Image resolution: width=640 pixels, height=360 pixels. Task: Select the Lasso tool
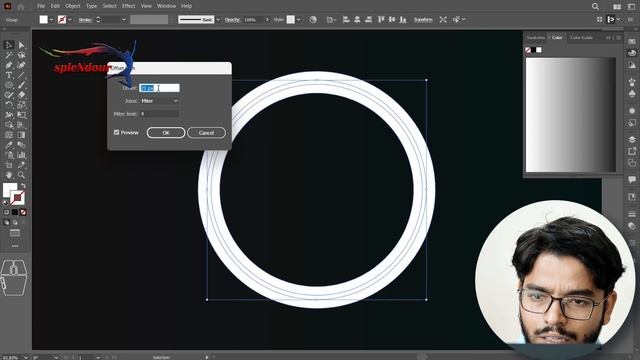pyautogui.click(x=21, y=55)
